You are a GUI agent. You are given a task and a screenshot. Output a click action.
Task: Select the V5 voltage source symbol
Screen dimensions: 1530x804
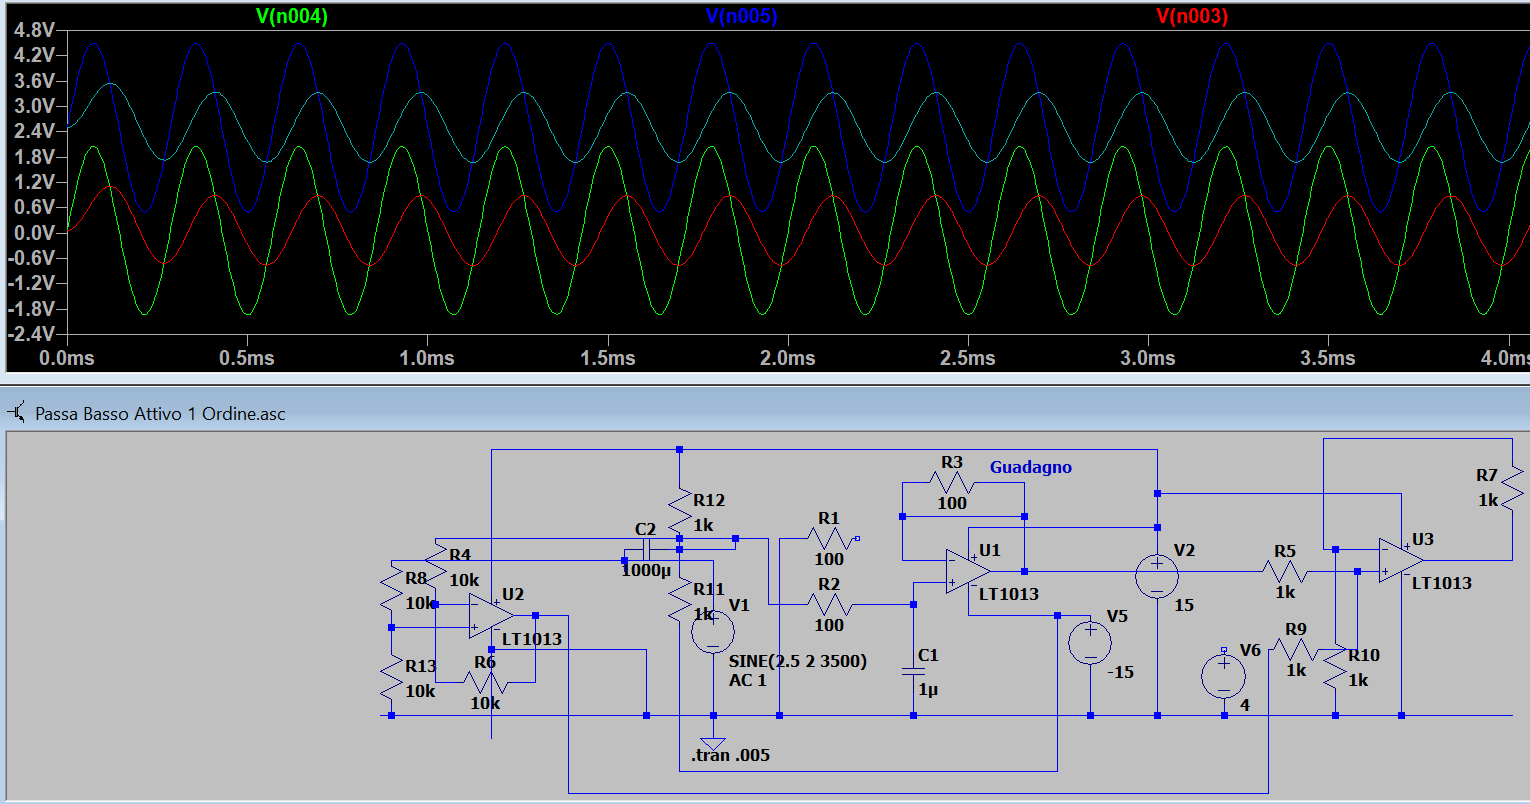1090,642
